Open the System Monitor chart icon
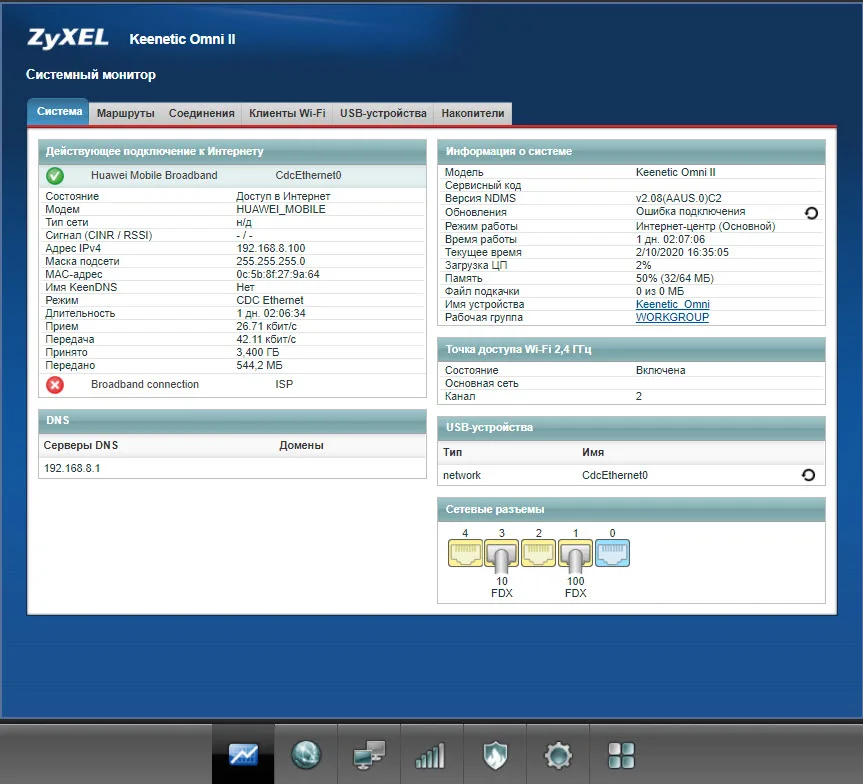 [243, 754]
